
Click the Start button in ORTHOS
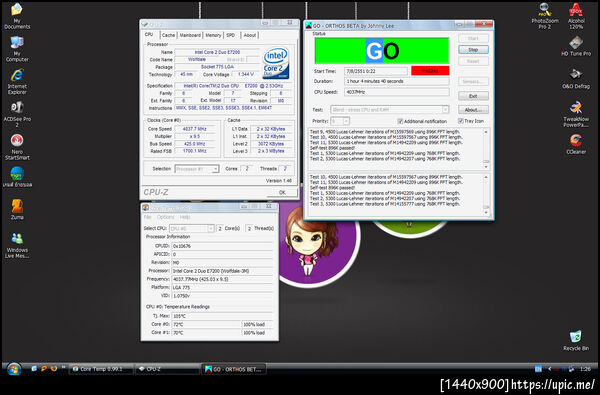(x=473, y=38)
